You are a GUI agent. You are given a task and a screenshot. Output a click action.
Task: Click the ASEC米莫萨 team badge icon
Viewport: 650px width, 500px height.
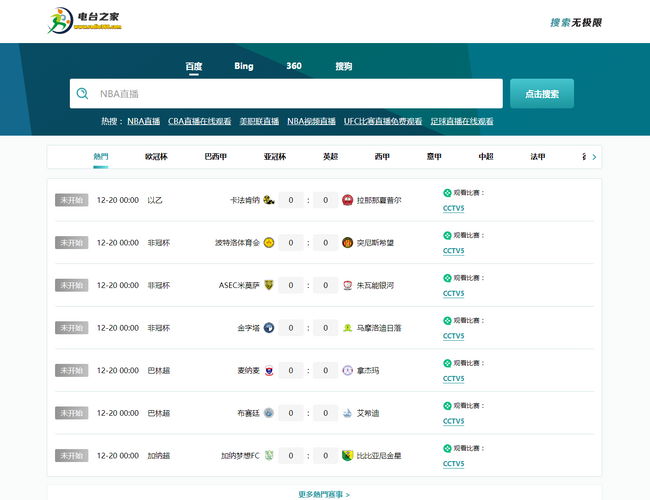(x=269, y=285)
